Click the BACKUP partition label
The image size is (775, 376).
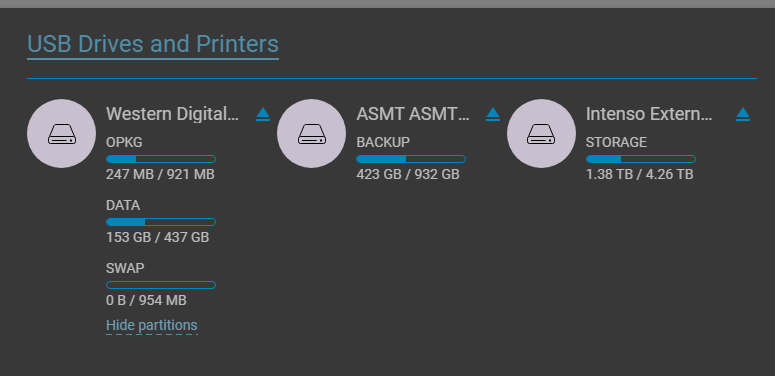pyautogui.click(x=383, y=142)
